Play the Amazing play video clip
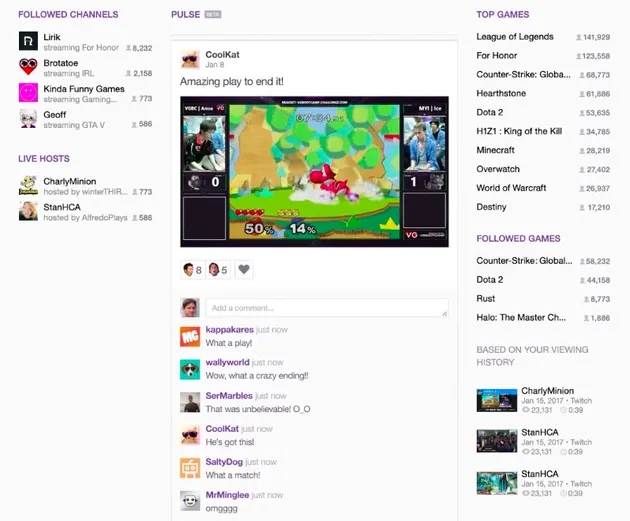The height and width of the screenshot is (521, 630). point(315,172)
